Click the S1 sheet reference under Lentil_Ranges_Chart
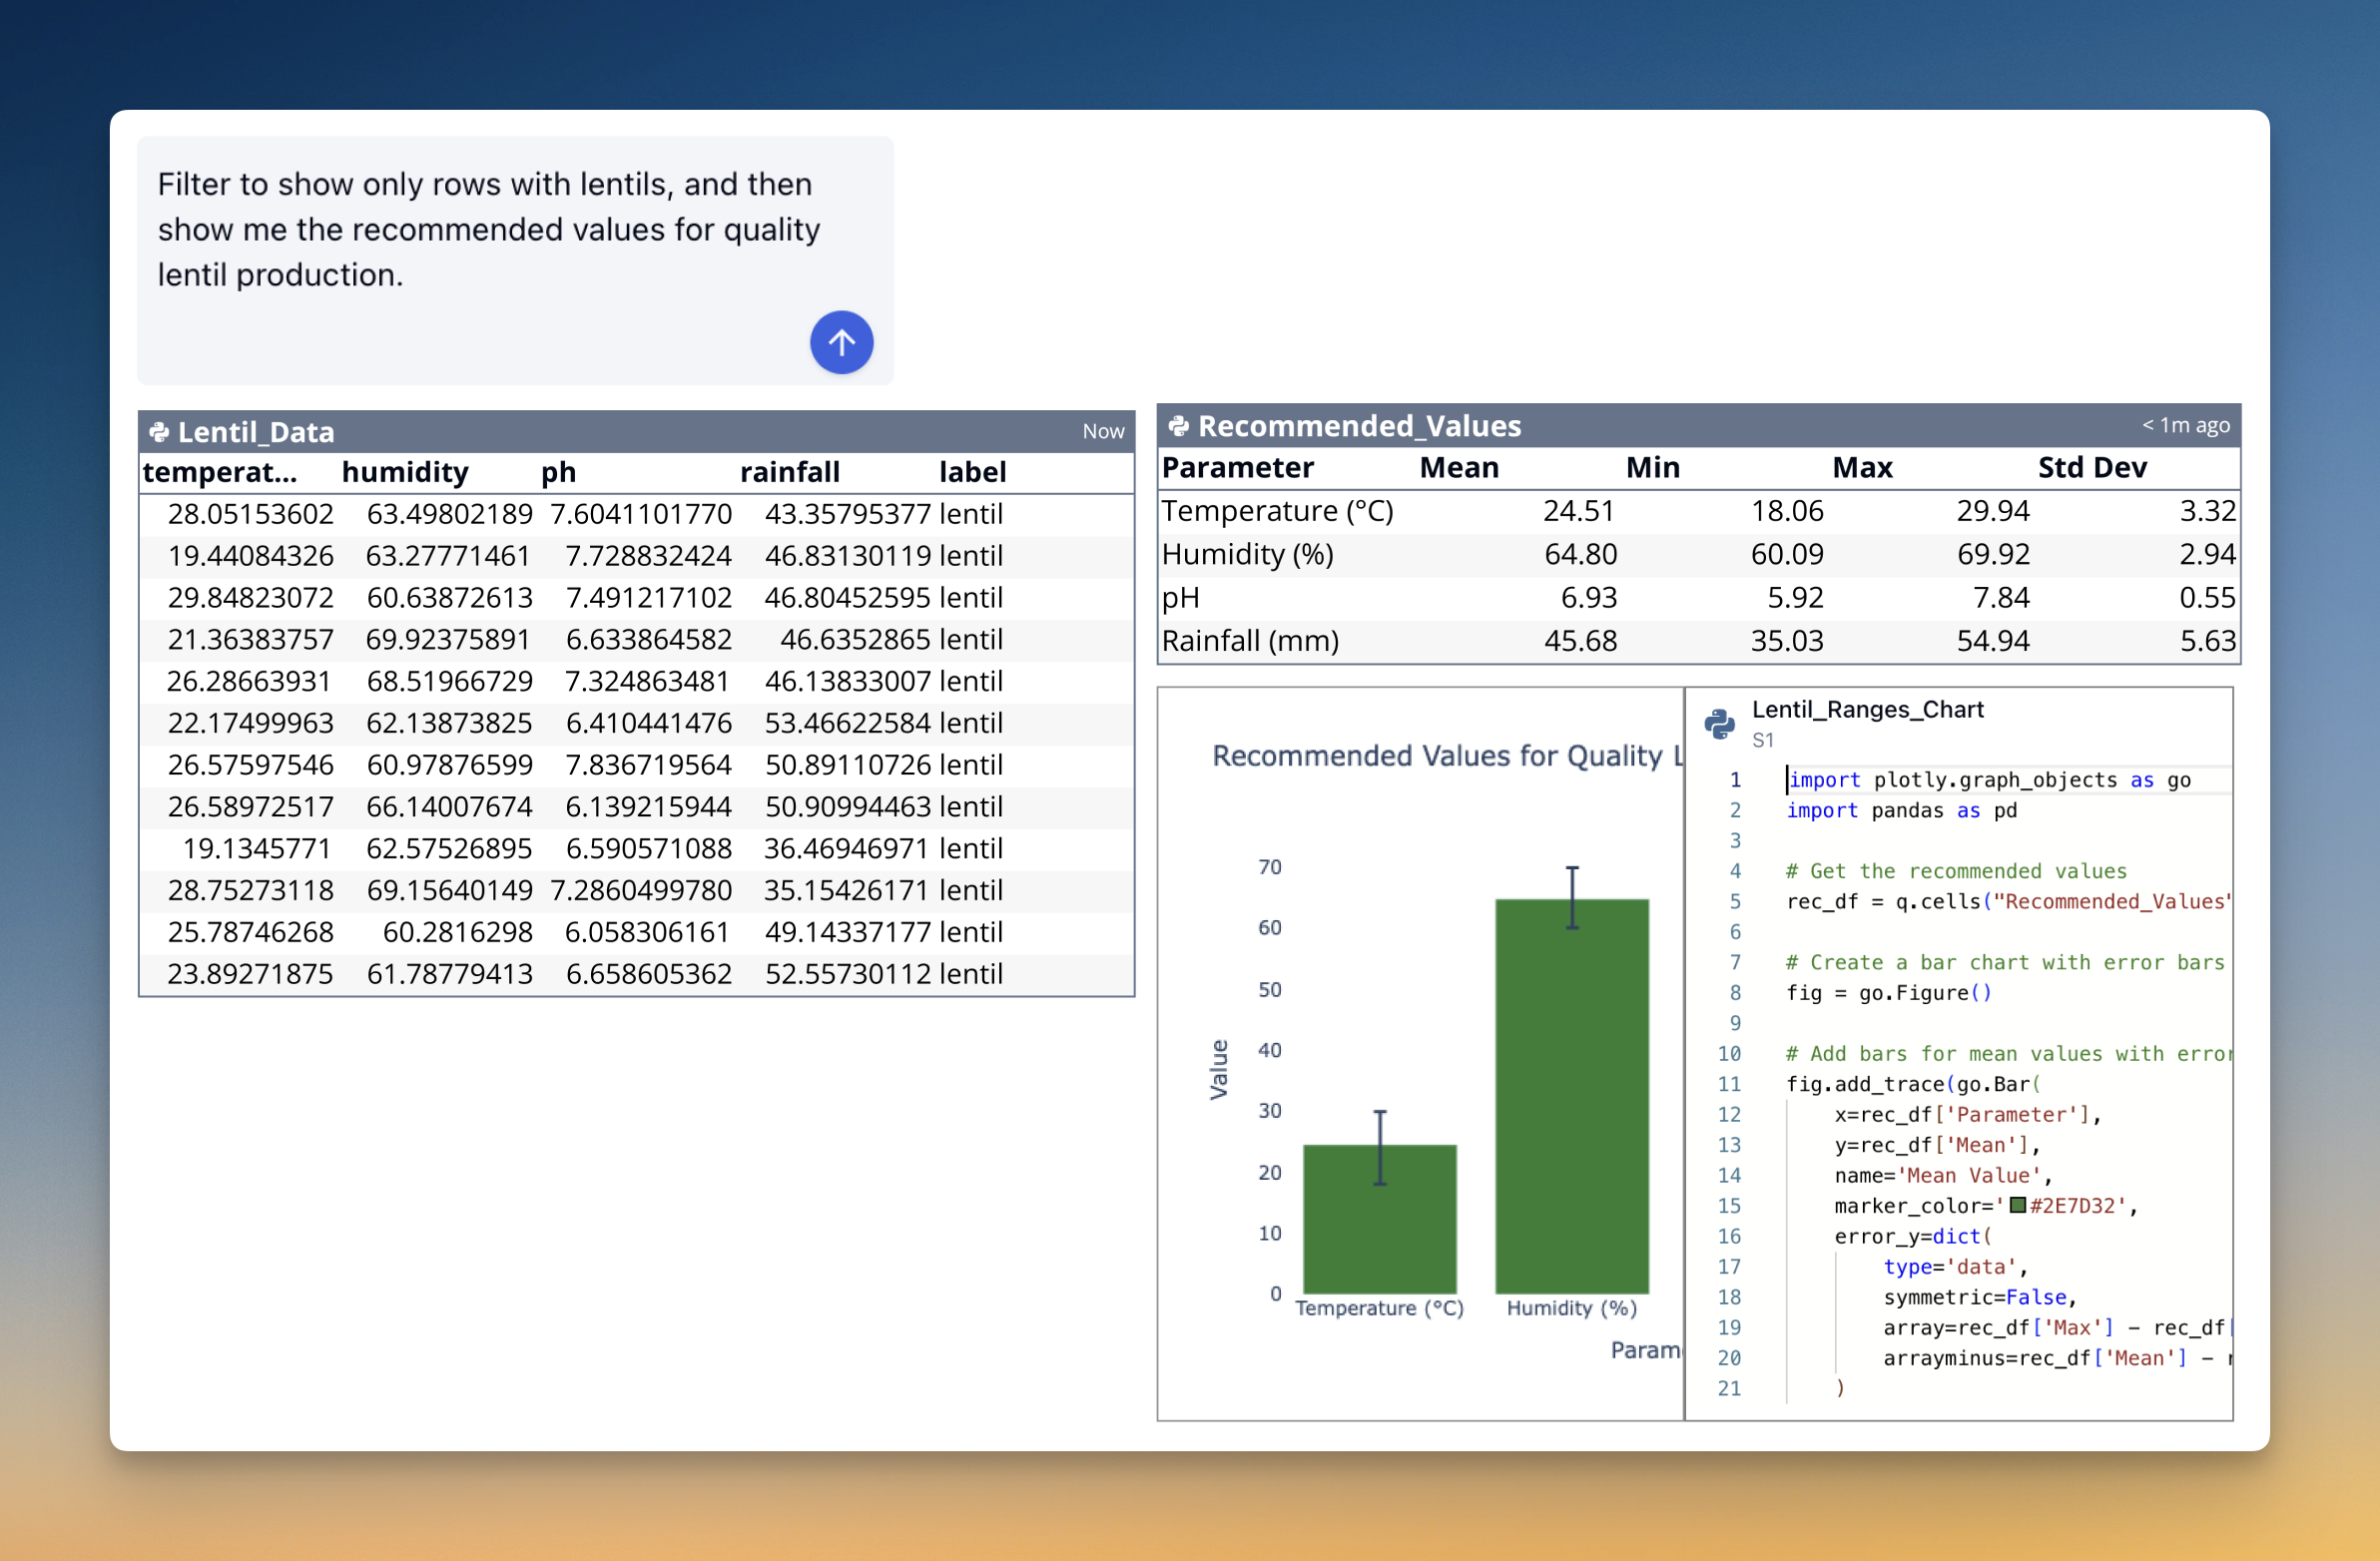Image resolution: width=2380 pixels, height=1561 pixels. pos(1762,741)
